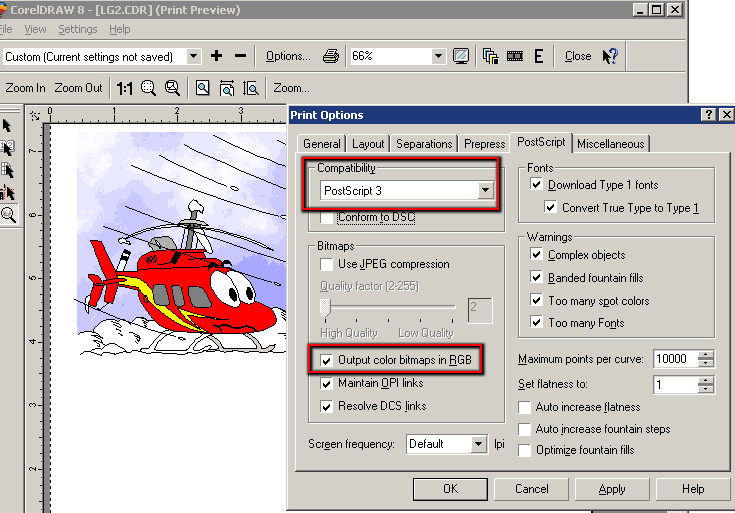735x513 pixels.
Task: Click Cancel in Print Options
Action: tap(532, 489)
